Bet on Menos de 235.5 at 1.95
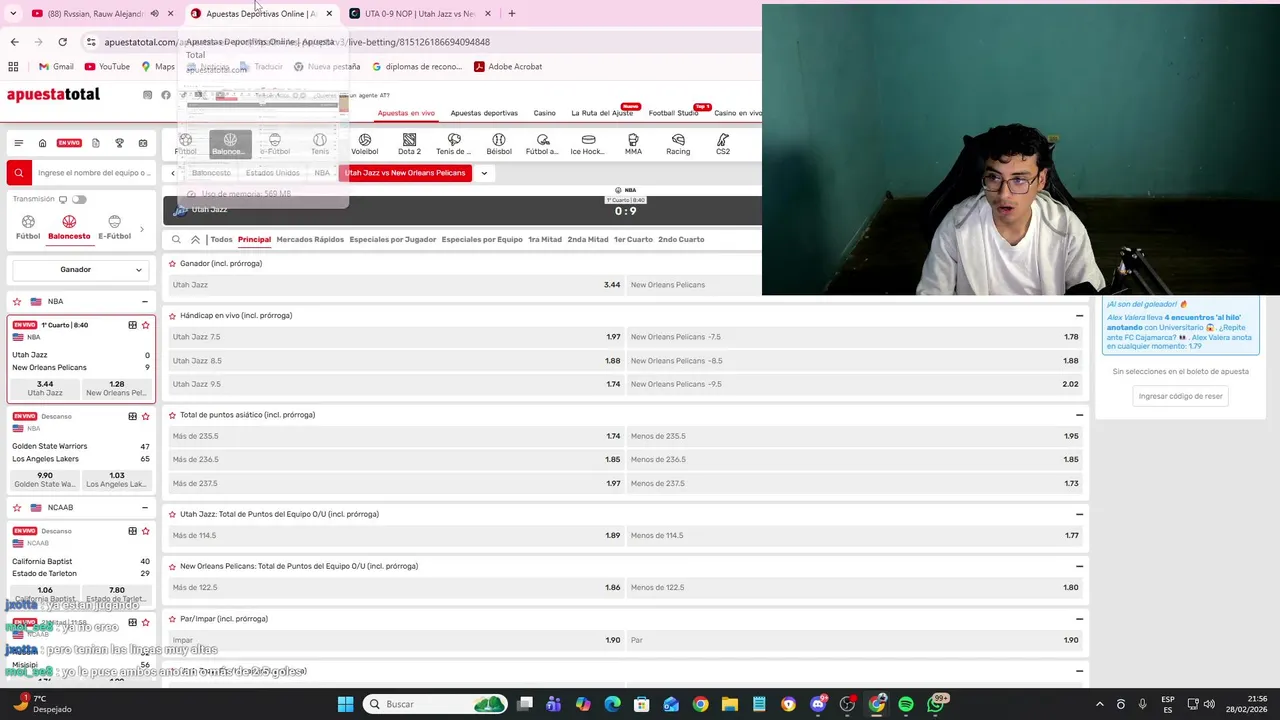Viewport: 1280px width, 720px height. pyautogui.click(x=855, y=436)
